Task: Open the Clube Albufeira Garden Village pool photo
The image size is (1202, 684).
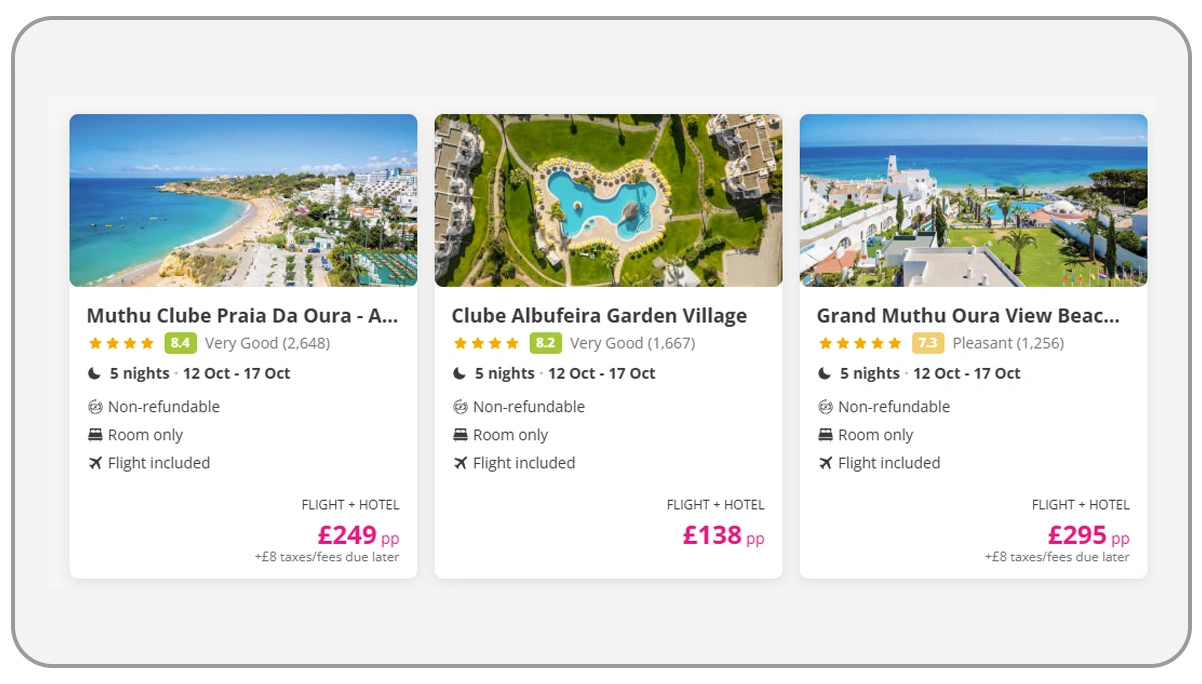Action: (608, 200)
